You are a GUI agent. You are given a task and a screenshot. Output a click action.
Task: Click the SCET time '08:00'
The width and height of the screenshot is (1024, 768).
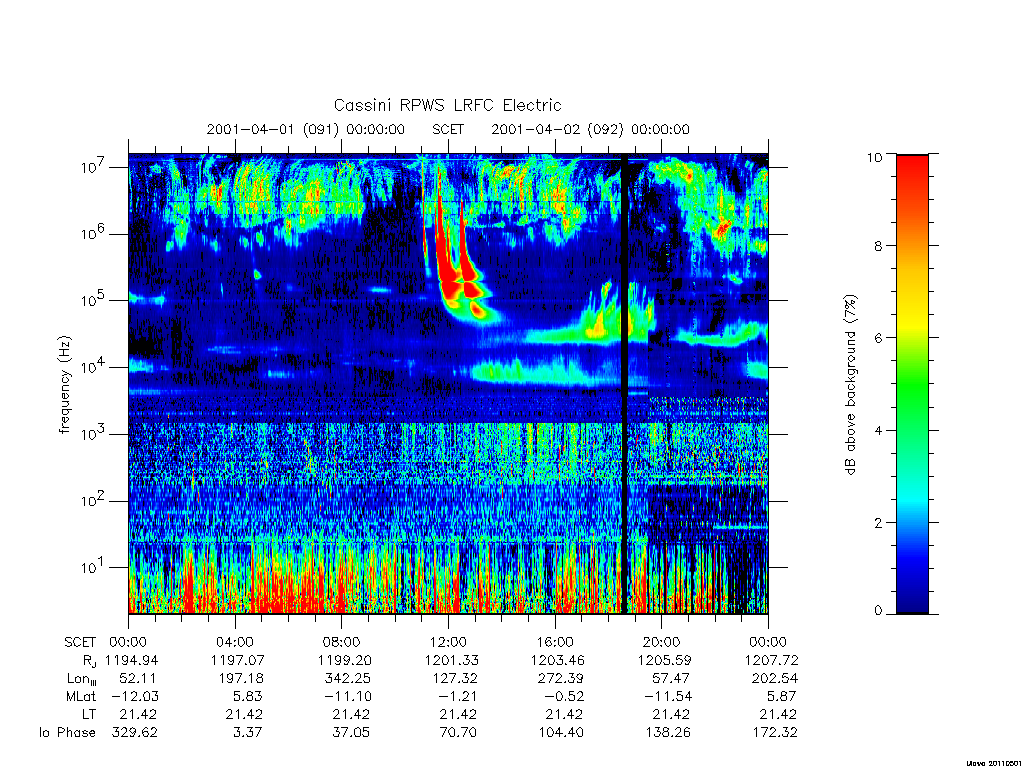[x=341, y=642]
